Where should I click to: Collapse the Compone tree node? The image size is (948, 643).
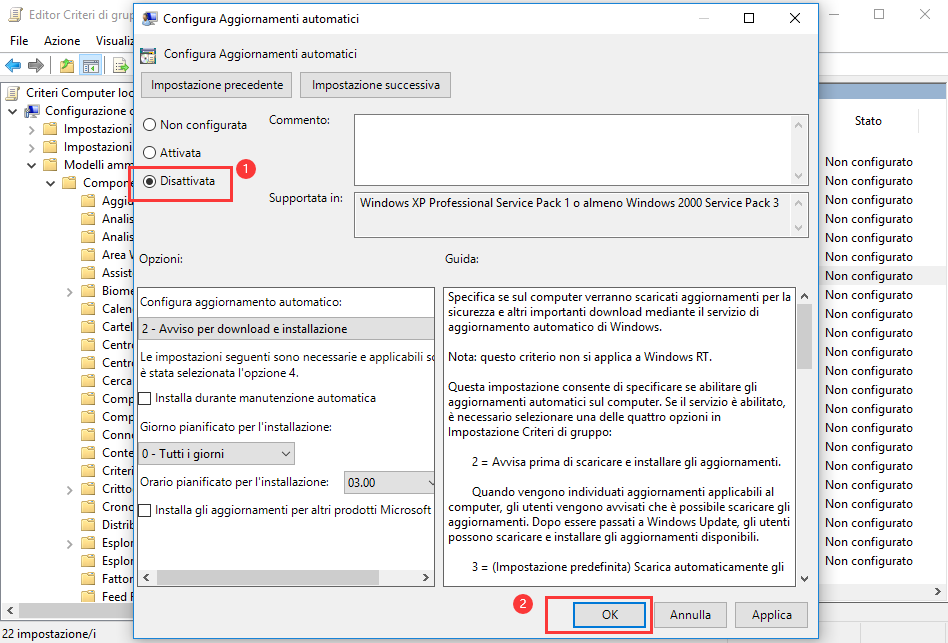(x=50, y=183)
